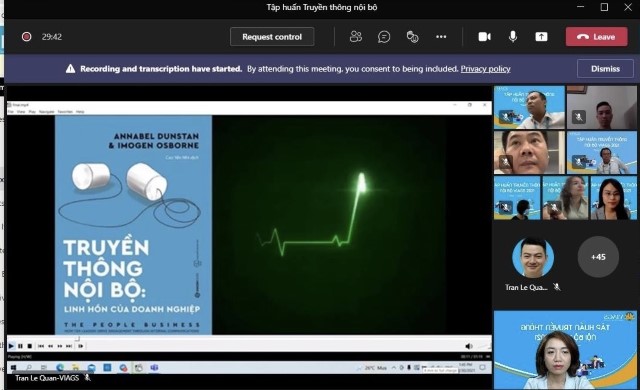Click the 29:42 meeting timer
Image resolution: width=640 pixels, height=390 pixels.
pos(52,37)
